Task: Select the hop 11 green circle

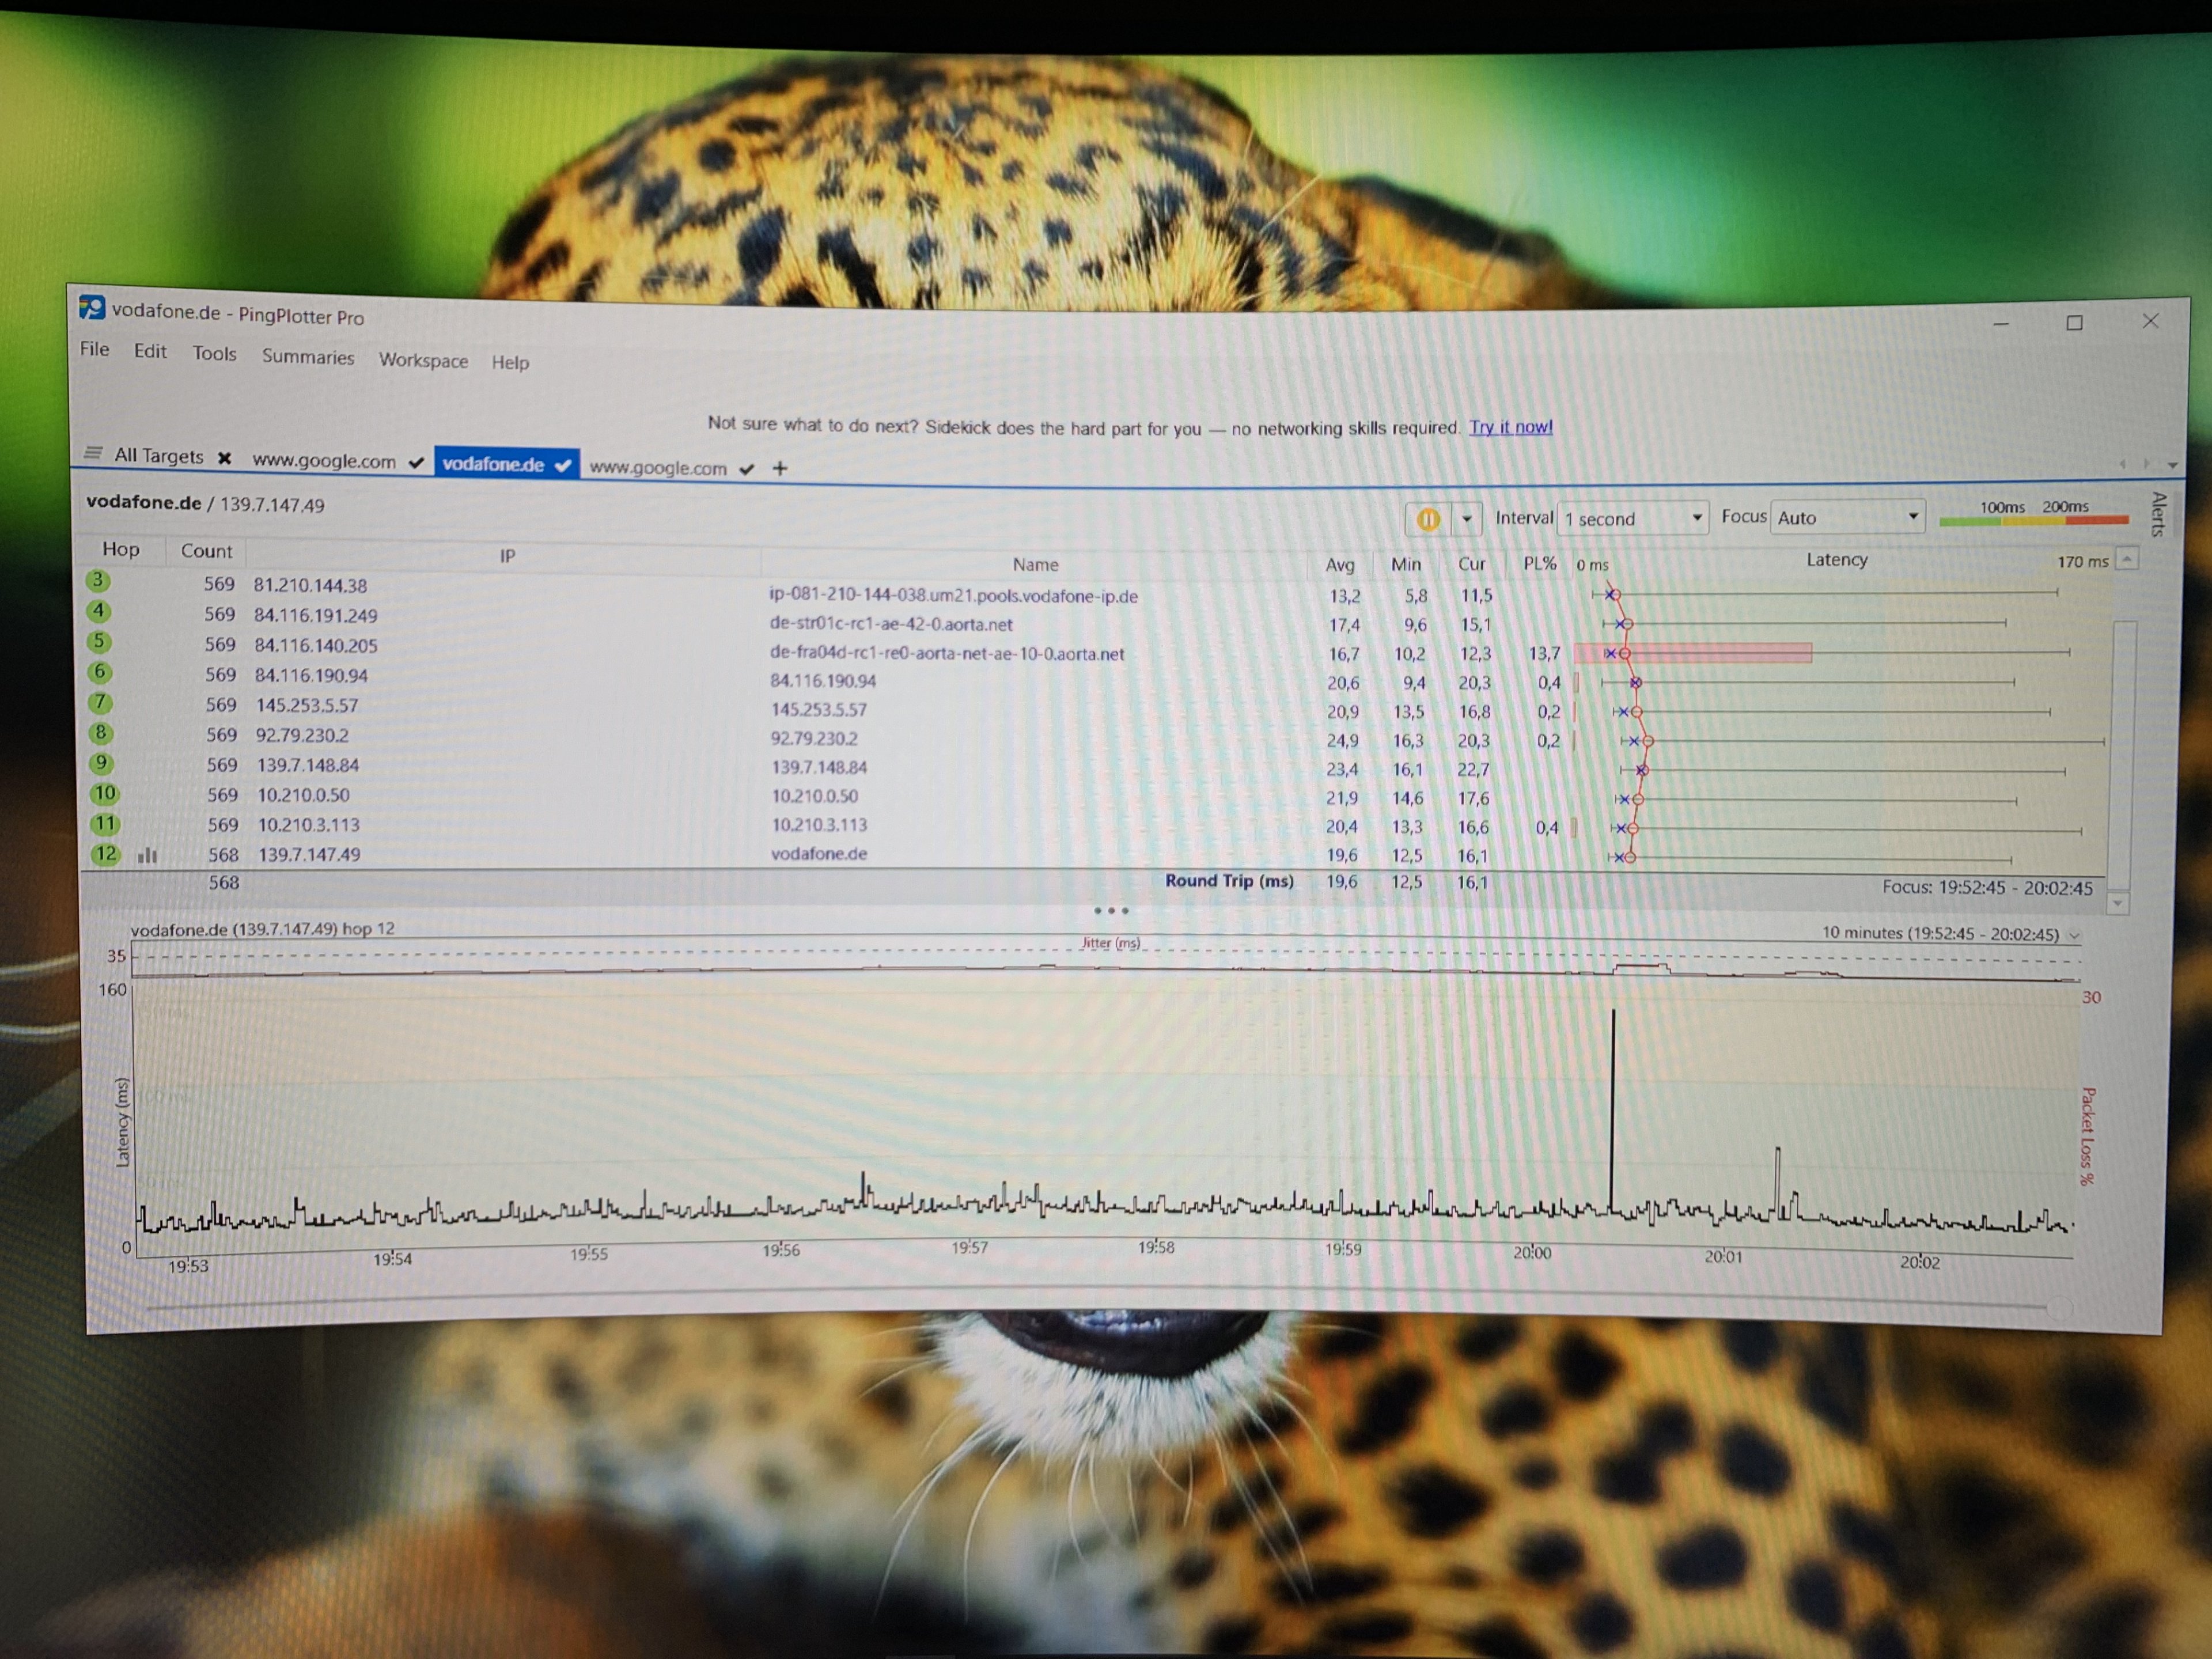Action: pos(105,824)
